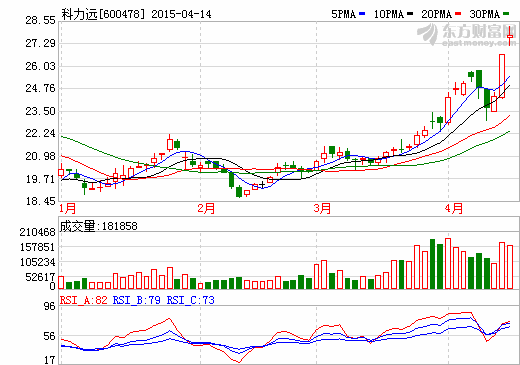Click the price label 20.98
The width and height of the screenshot is (520, 365).
coord(40,156)
